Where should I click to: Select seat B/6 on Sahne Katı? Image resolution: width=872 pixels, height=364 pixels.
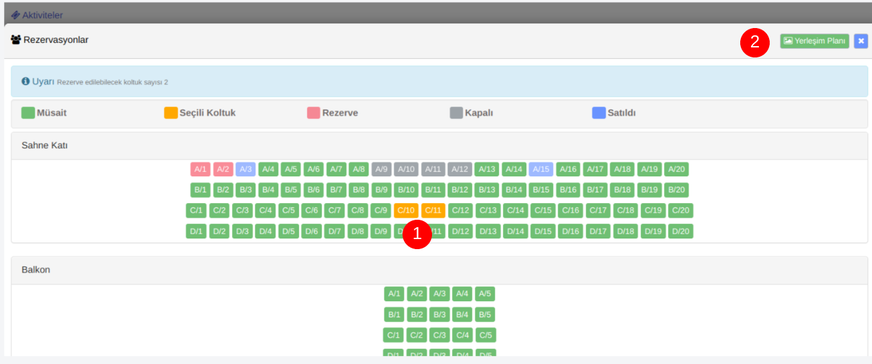click(314, 190)
